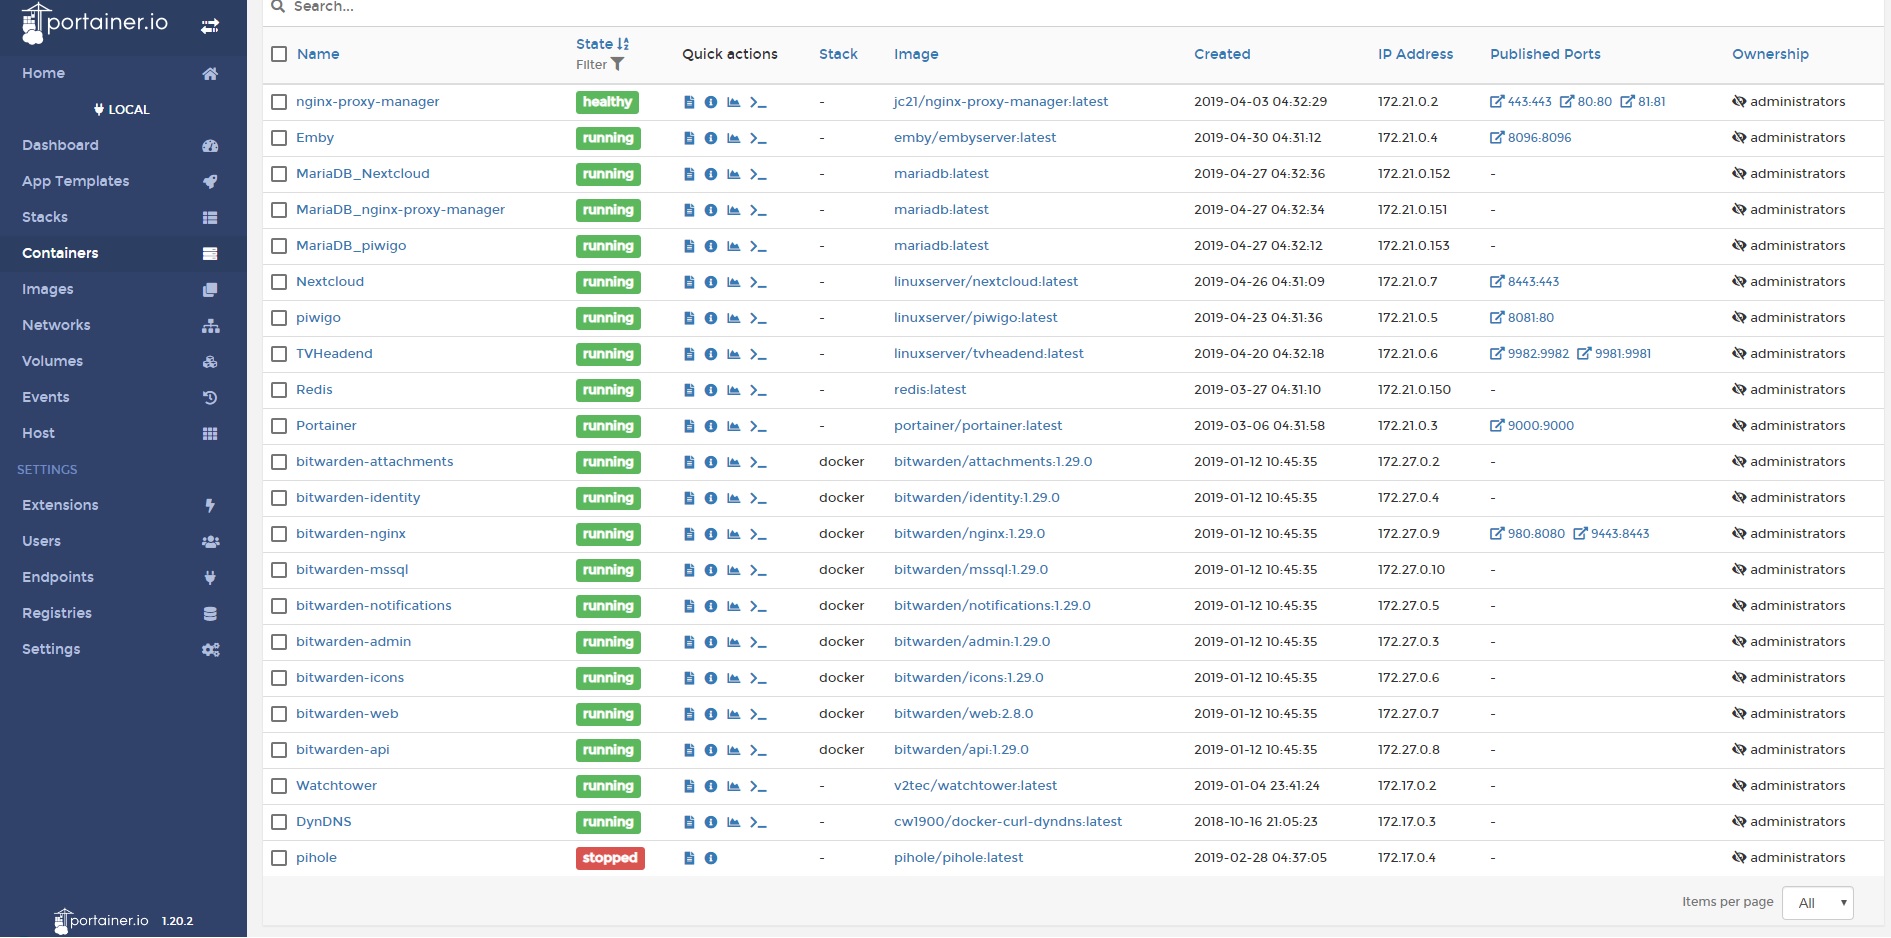Open console icon for bitwarden-admin
Viewport: 1891px width, 938px height.
[758, 642]
